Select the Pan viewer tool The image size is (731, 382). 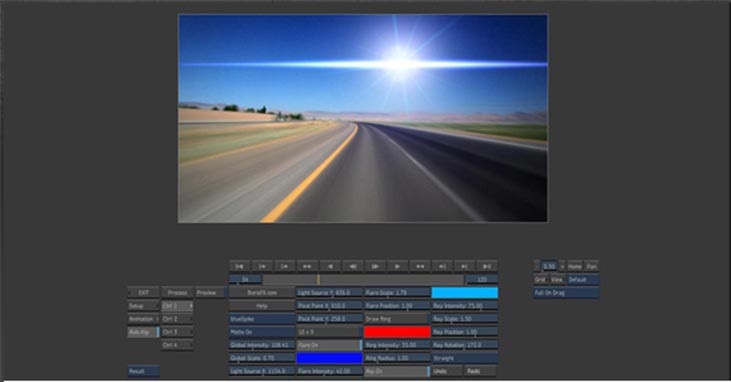[592, 266]
